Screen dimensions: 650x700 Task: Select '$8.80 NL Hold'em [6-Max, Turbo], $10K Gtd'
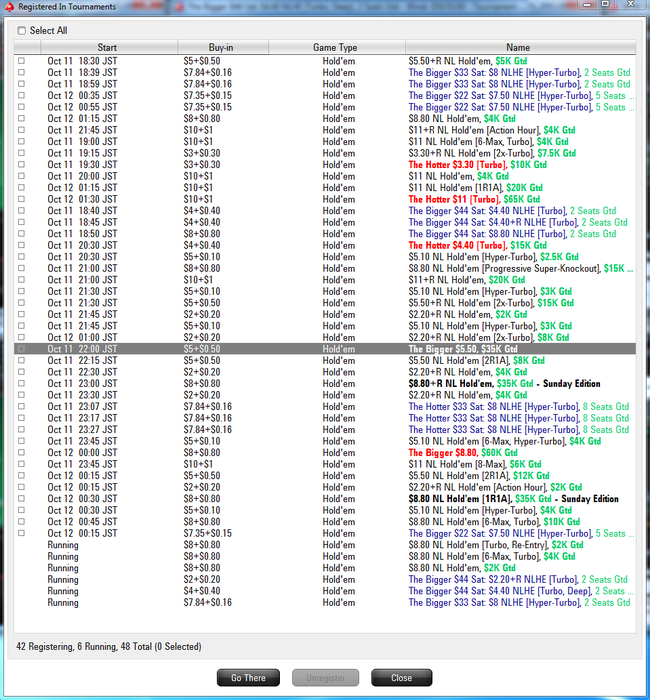[325, 522]
